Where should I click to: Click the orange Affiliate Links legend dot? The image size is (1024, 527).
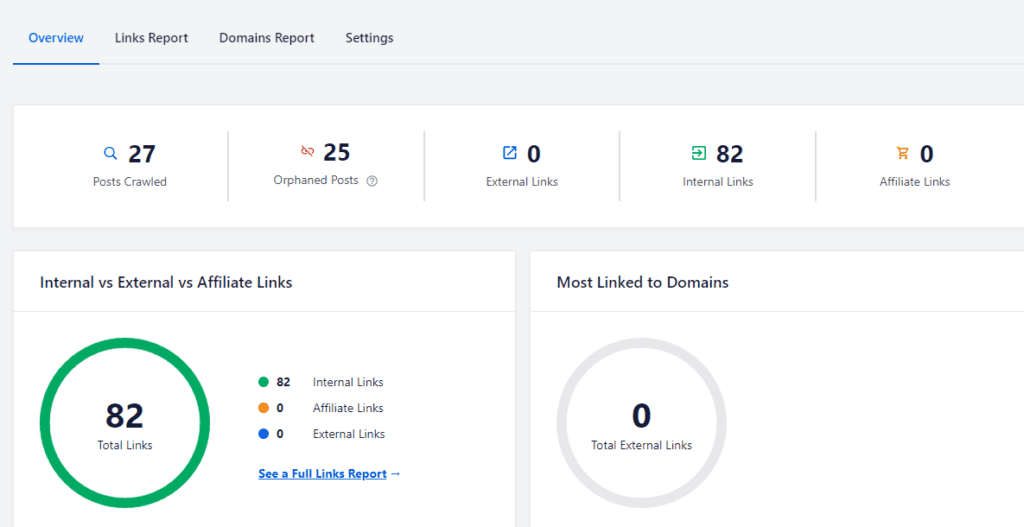pos(264,408)
